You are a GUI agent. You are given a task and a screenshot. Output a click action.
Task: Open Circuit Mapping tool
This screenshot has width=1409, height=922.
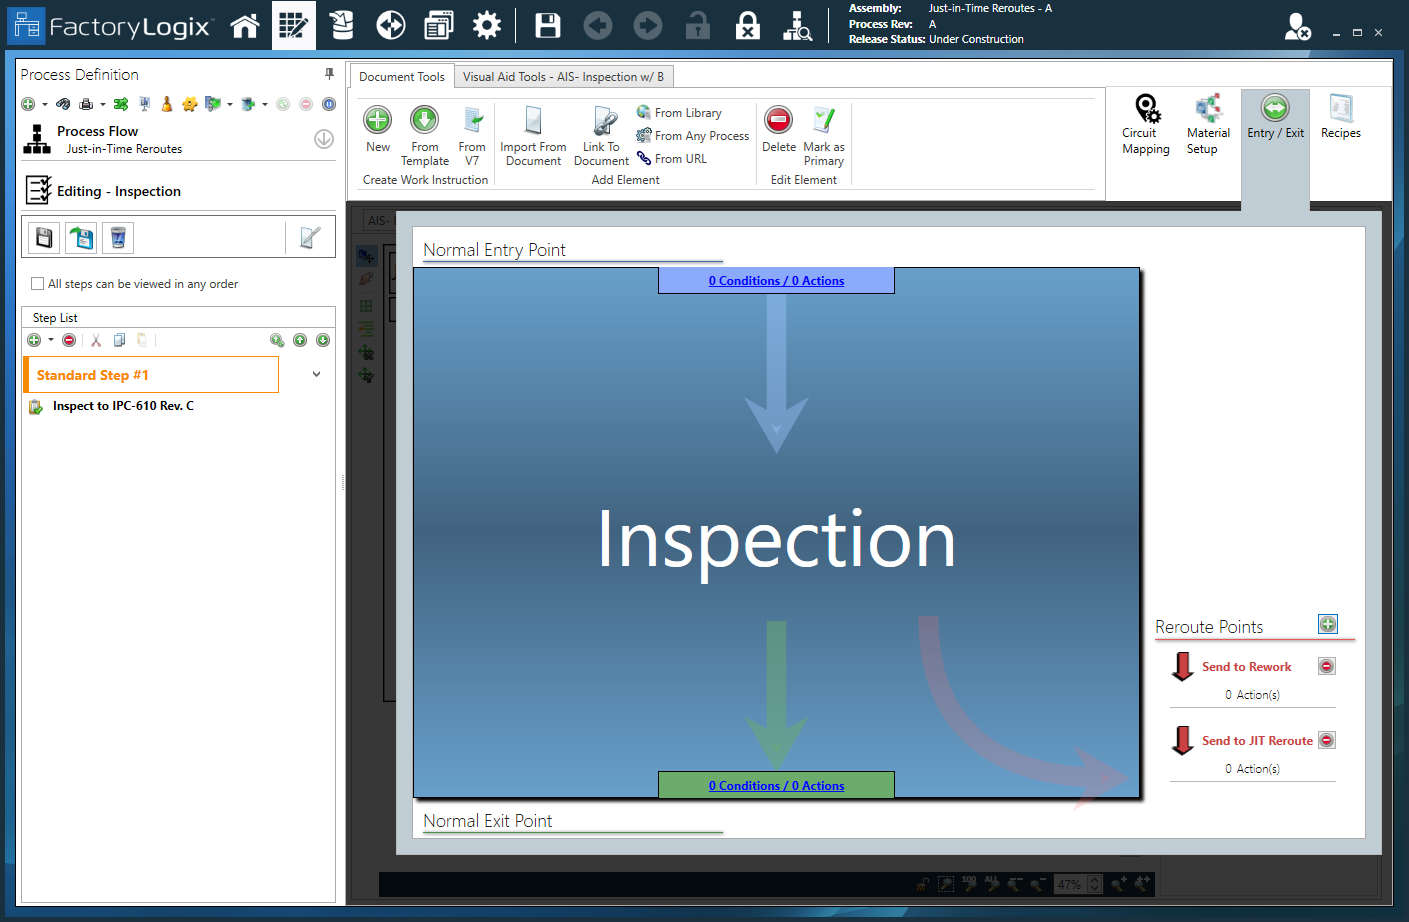(x=1145, y=124)
